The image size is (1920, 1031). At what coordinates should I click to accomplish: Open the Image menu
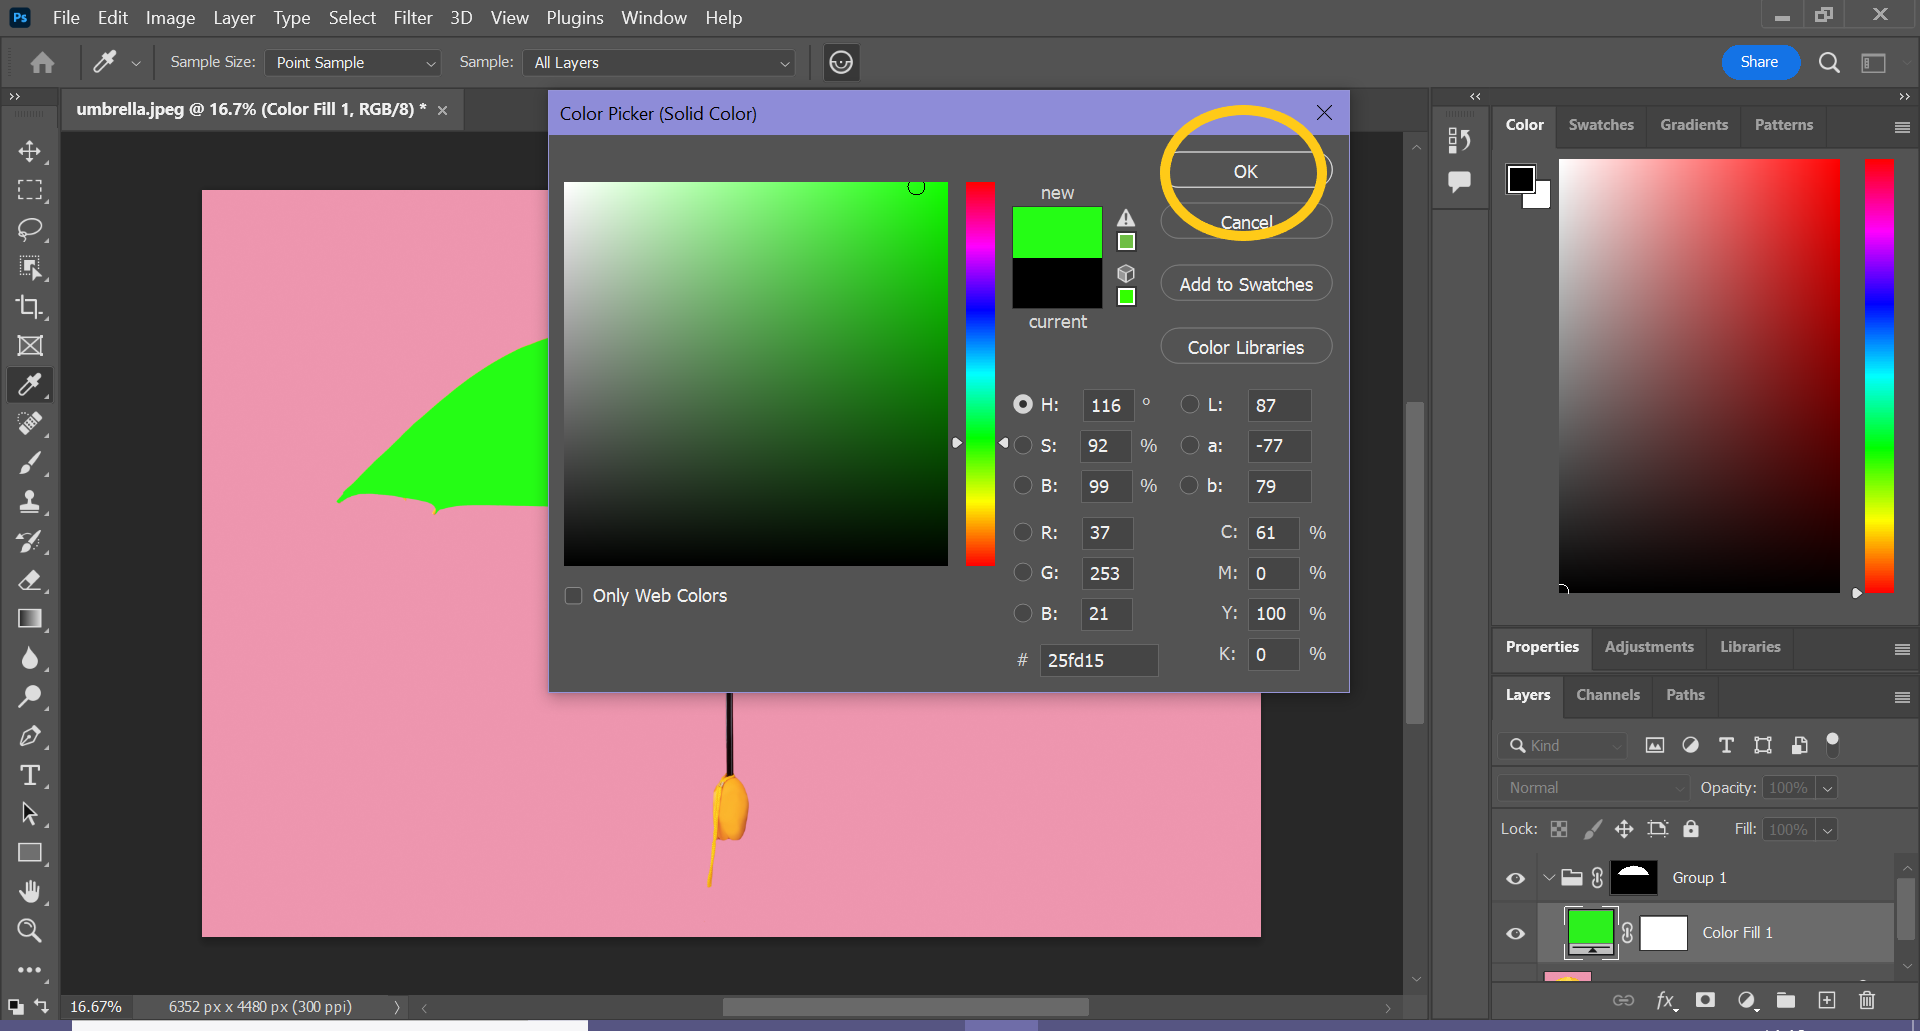coord(170,18)
